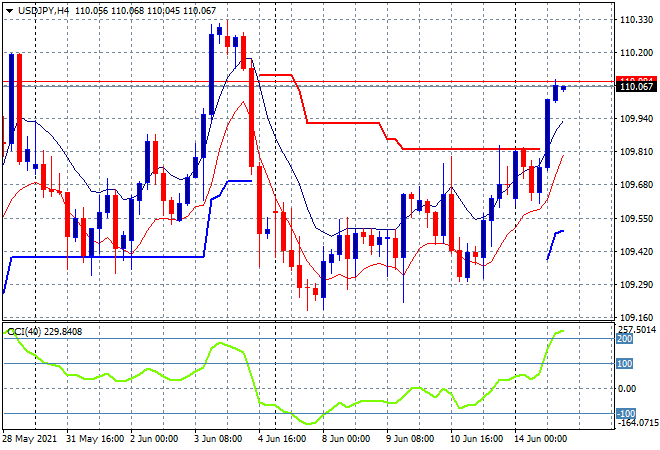The height and width of the screenshot is (450, 660).
Task: Click the 109.550 price scale label
Action: tap(636, 218)
